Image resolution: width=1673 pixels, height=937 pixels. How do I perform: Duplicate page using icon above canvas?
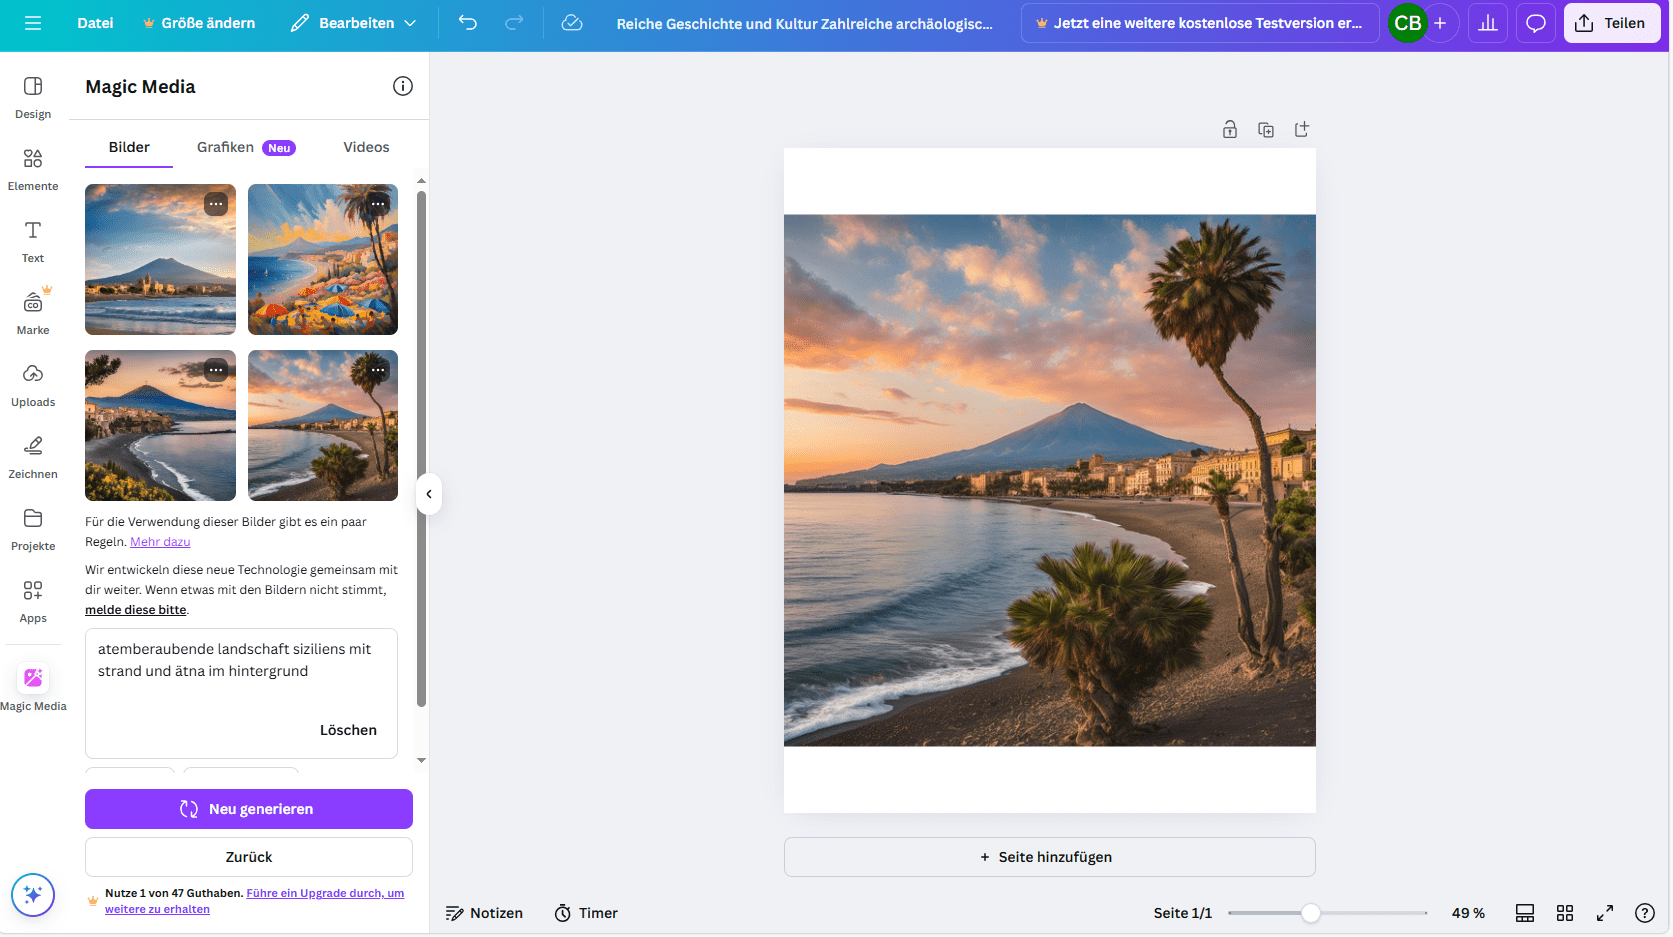coord(1266,130)
